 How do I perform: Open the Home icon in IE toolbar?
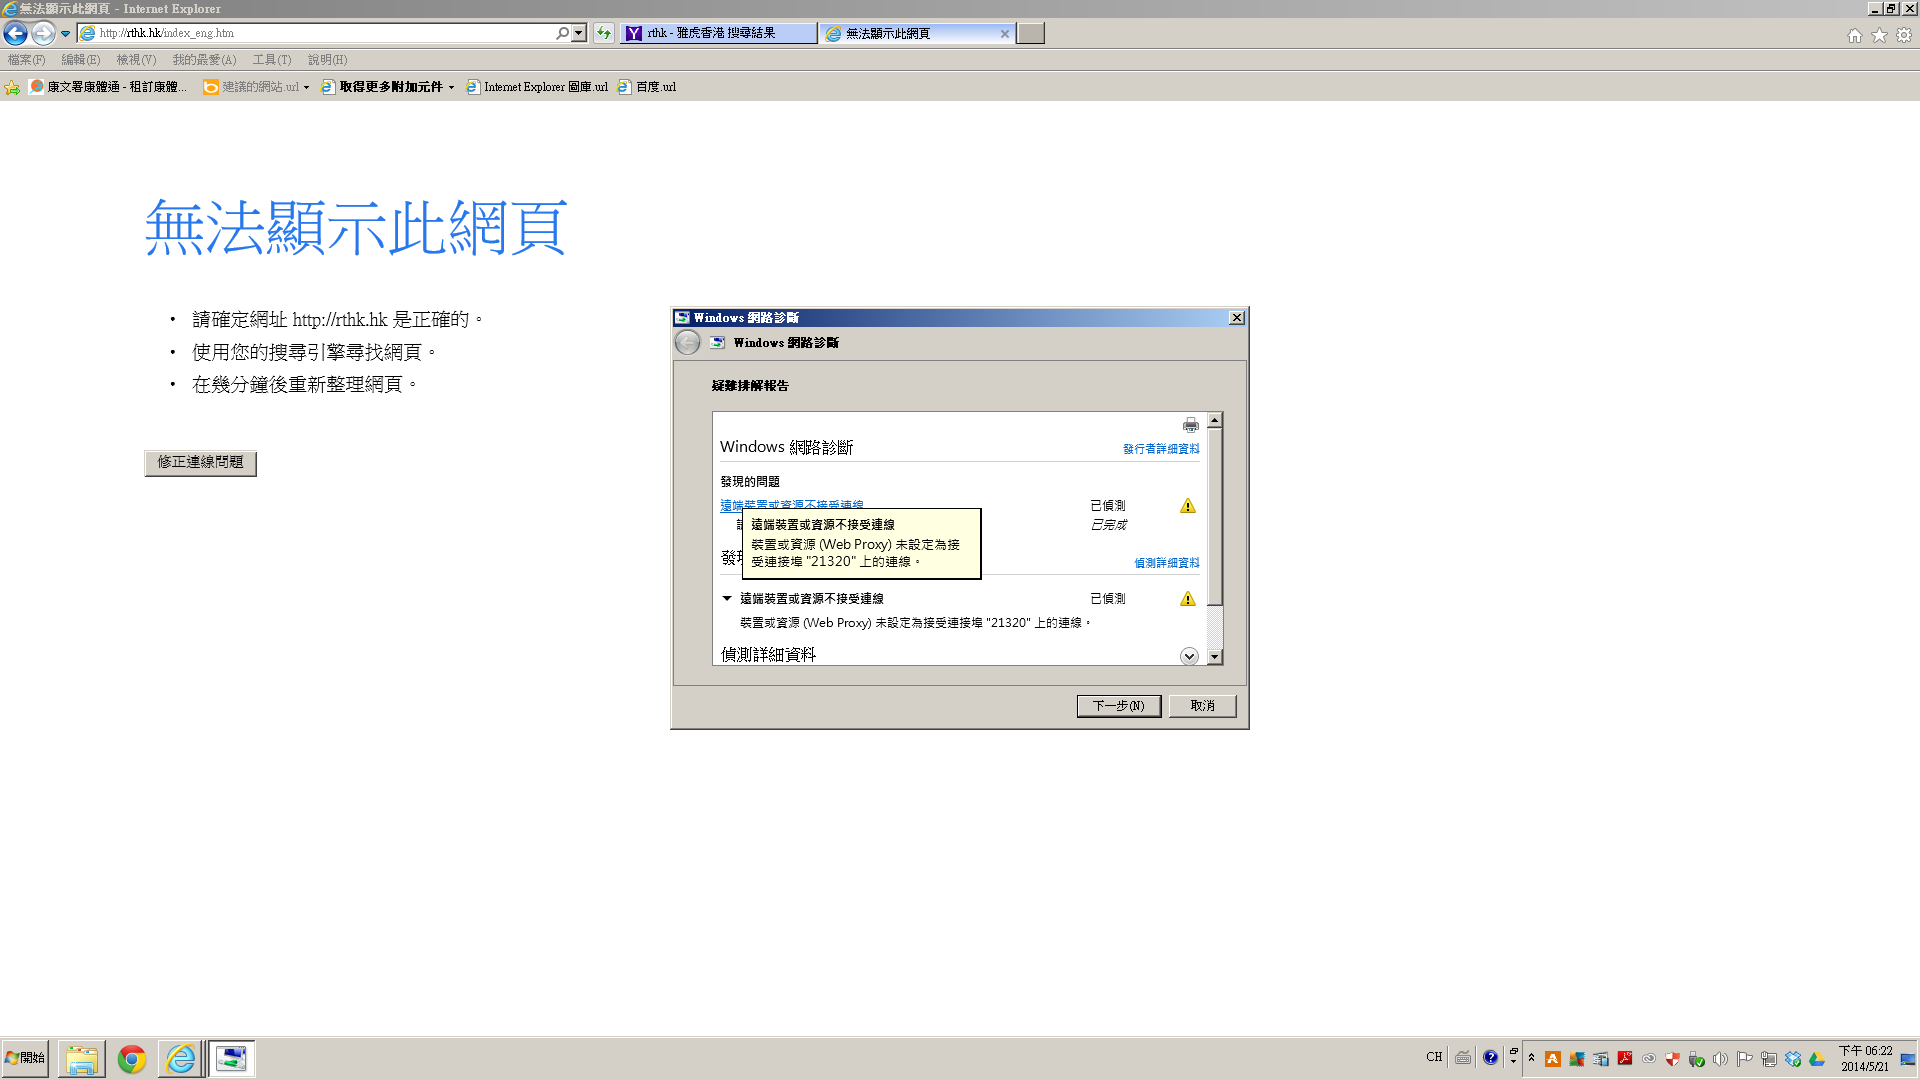point(1855,35)
